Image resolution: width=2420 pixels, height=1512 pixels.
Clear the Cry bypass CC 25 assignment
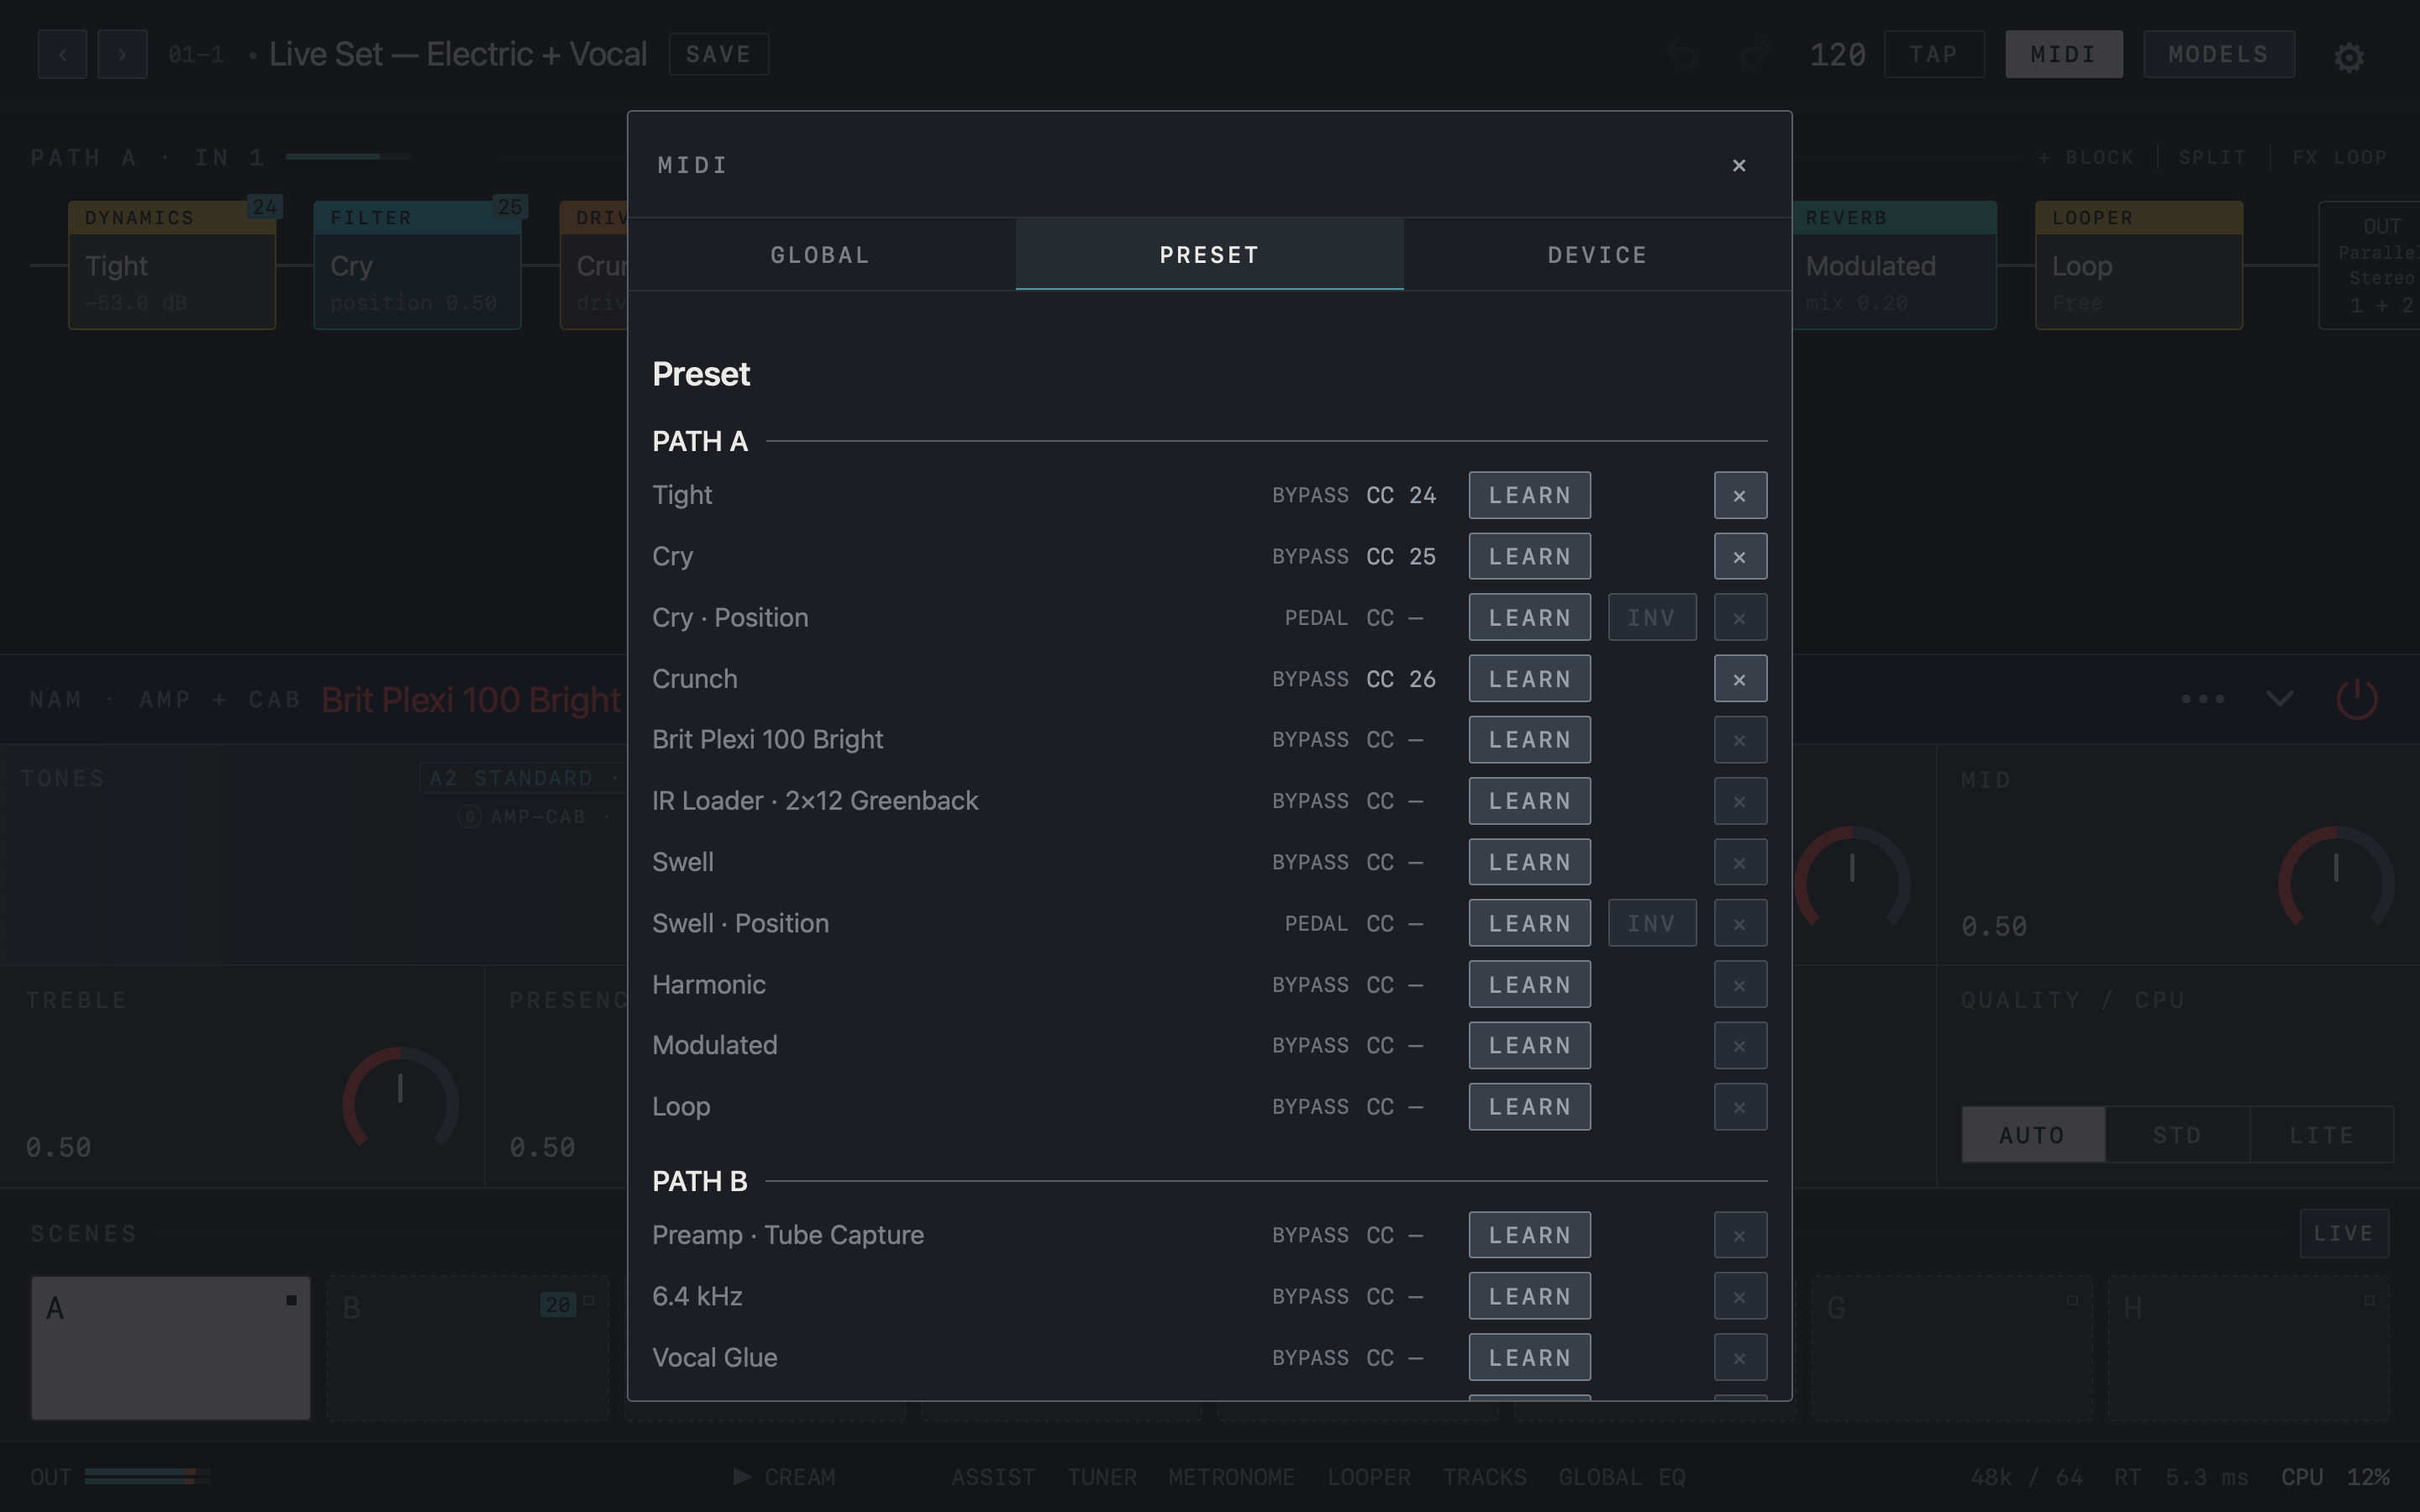tap(1740, 556)
